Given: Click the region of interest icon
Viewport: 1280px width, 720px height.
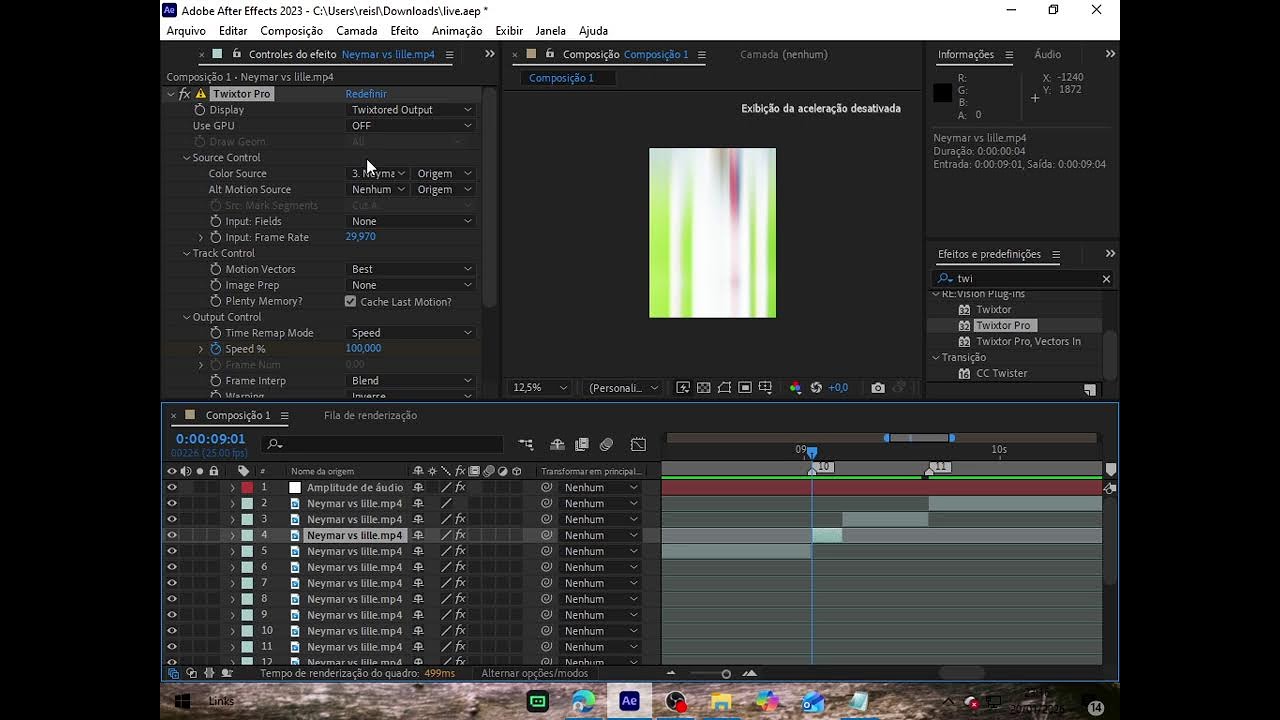Looking at the screenshot, I should click(745, 388).
